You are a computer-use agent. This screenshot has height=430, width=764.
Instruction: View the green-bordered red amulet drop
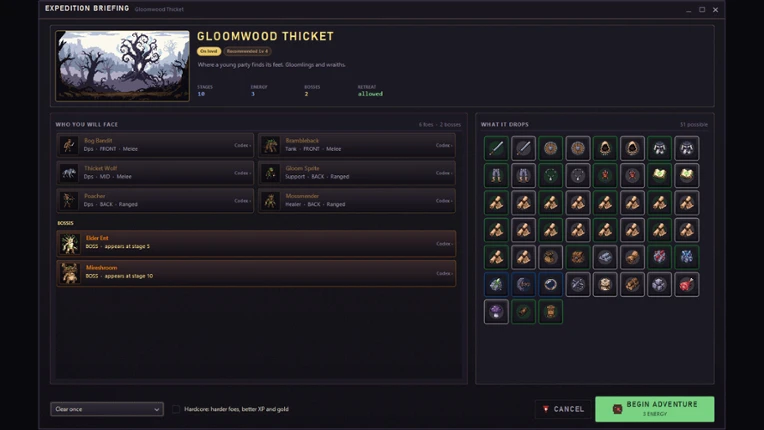pyautogui.click(x=605, y=175)
